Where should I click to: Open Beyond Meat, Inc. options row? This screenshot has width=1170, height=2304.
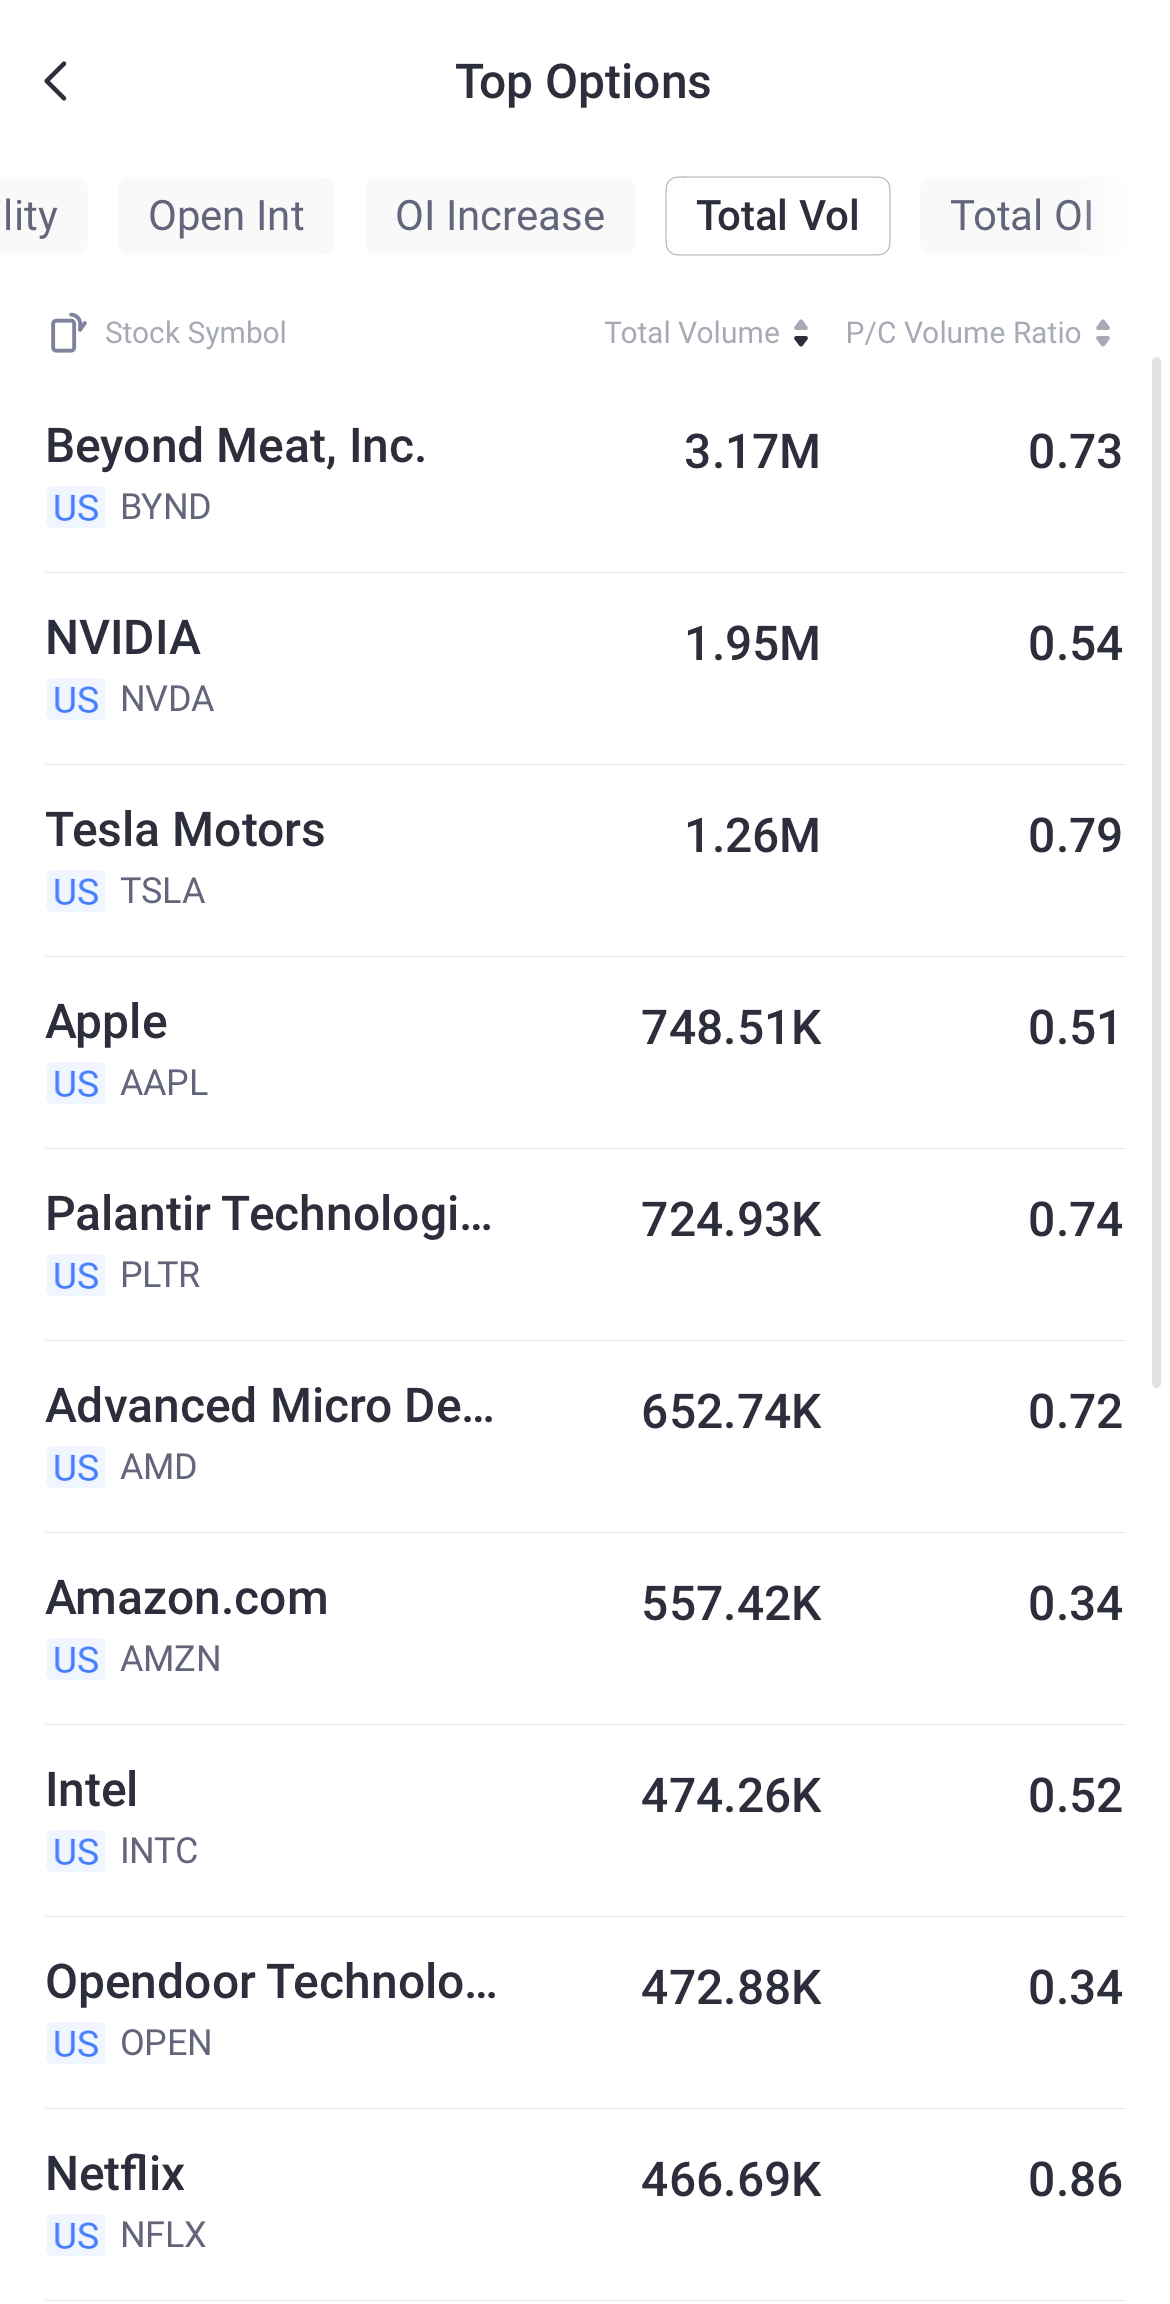tap(585, 475)
